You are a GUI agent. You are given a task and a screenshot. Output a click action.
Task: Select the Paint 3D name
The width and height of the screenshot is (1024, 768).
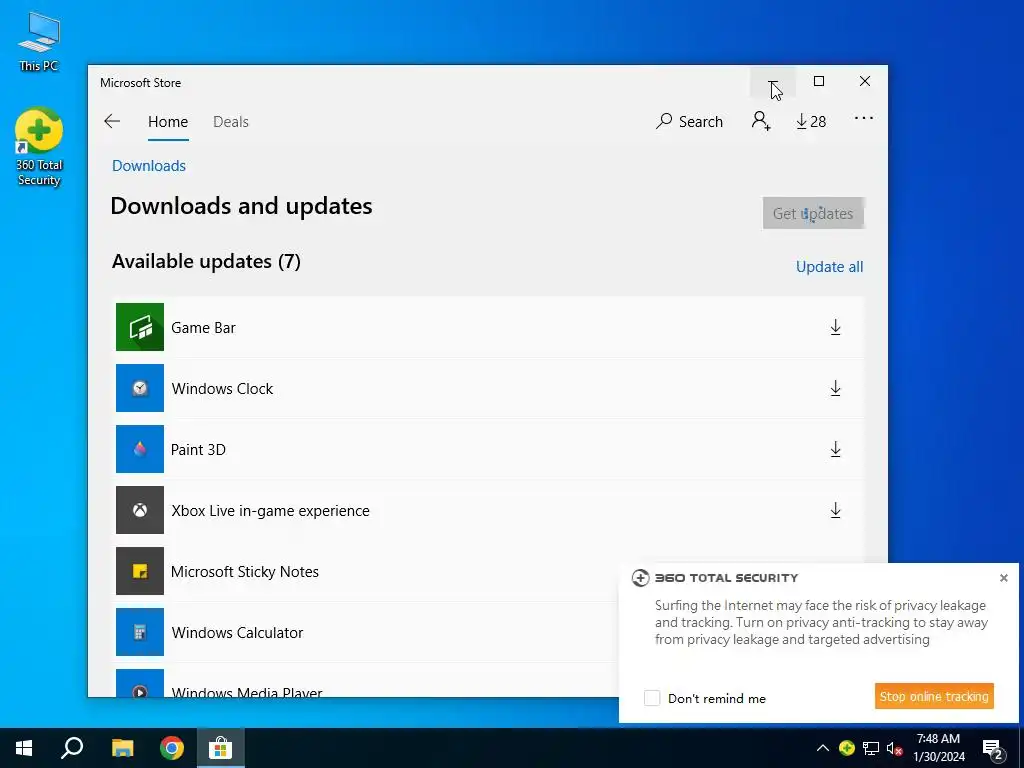click(198, 449)
